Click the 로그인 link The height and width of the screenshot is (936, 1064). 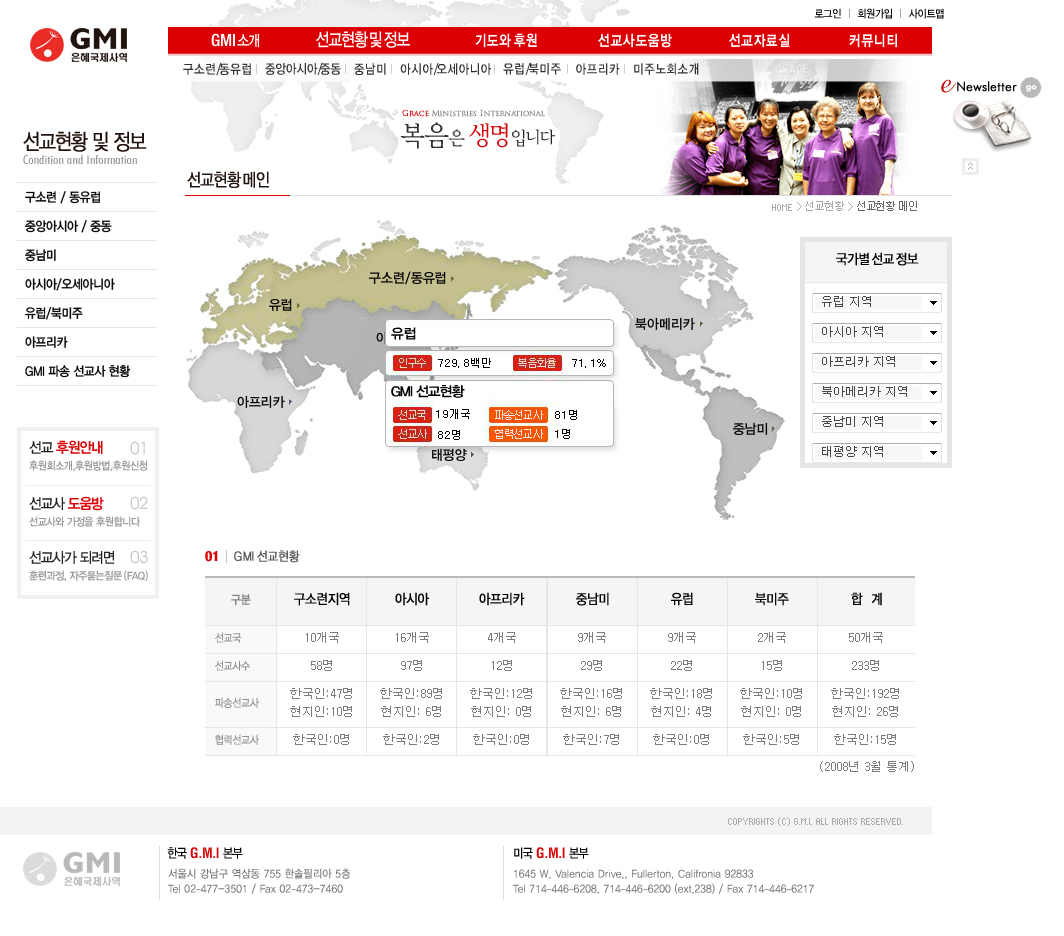click(827, 14)
